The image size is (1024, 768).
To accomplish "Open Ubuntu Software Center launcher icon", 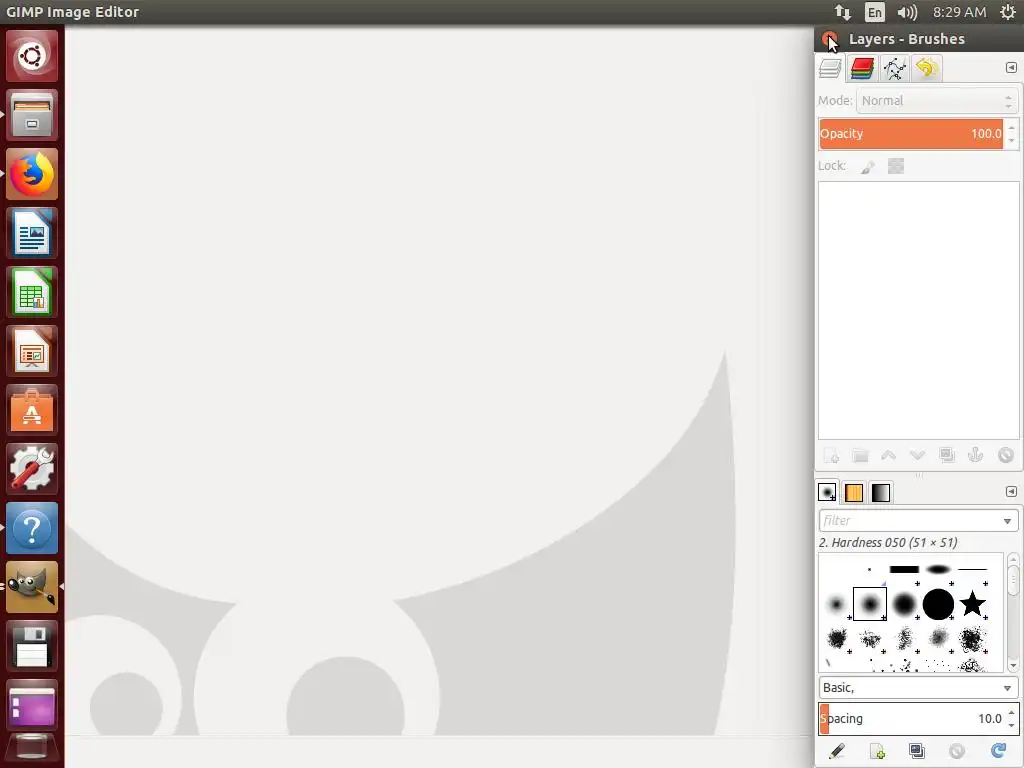I will coord(32,410).
